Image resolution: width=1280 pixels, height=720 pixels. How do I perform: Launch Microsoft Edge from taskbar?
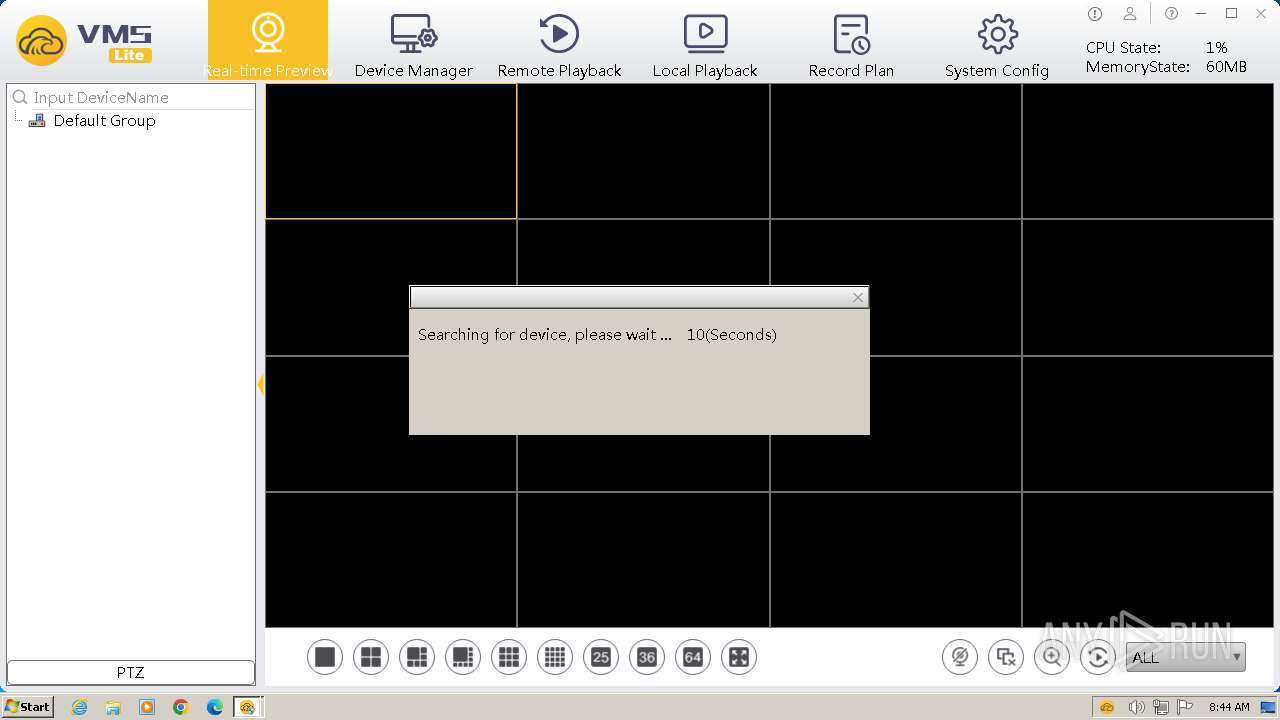pyautogui.click(x=215, y=707)
